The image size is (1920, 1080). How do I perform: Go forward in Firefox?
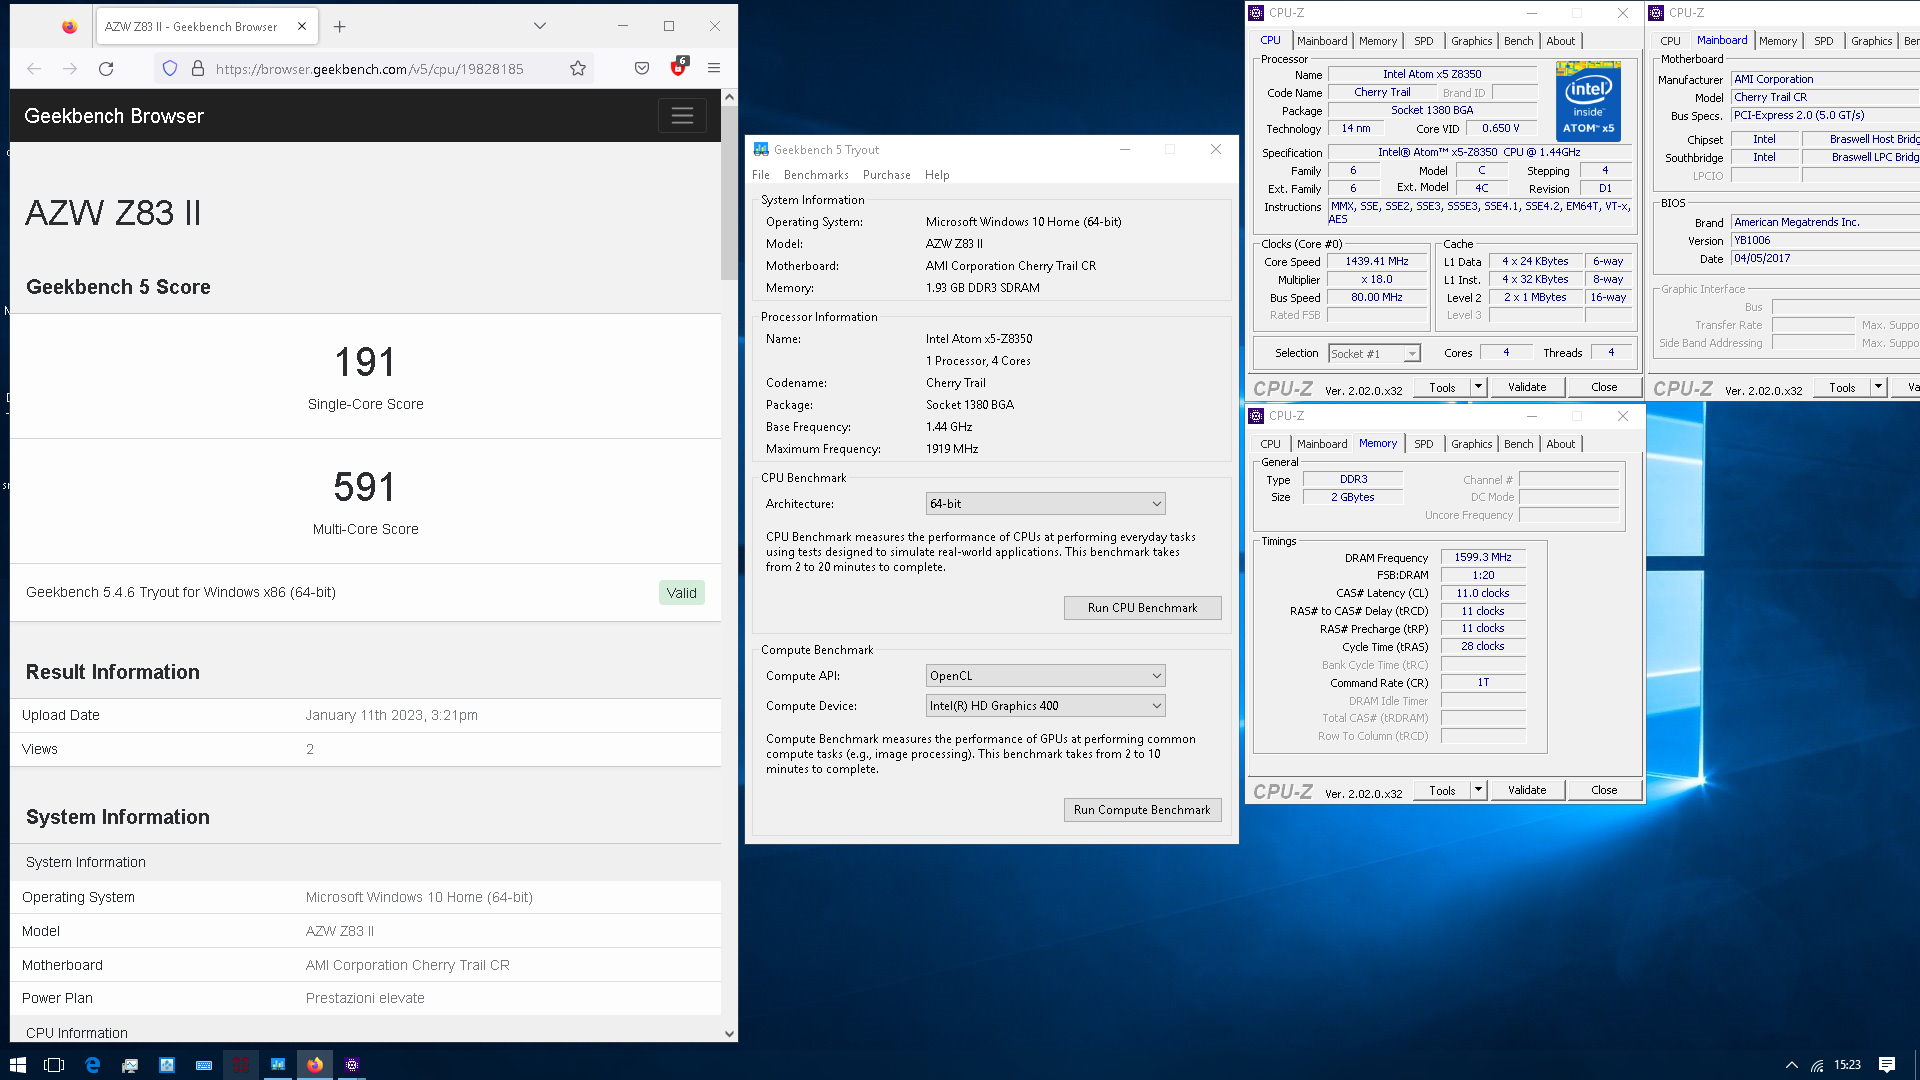click(70, 68)
